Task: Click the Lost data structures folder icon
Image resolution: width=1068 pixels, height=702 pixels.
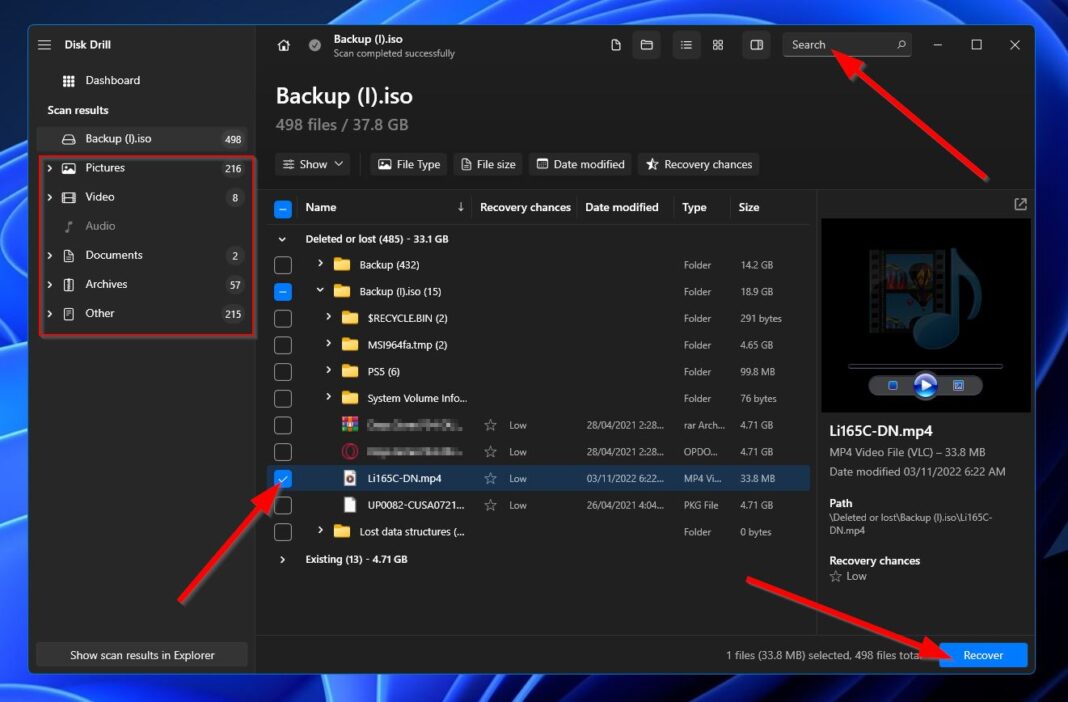Action: (342, 532)
